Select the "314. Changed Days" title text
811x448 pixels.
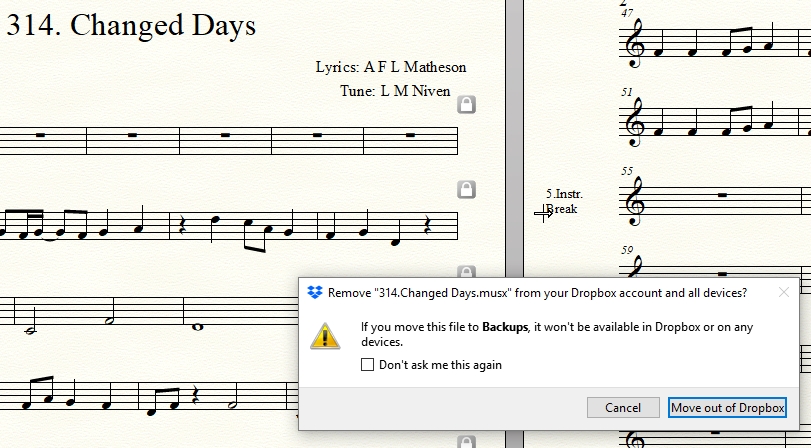click(x=131, y=25)
